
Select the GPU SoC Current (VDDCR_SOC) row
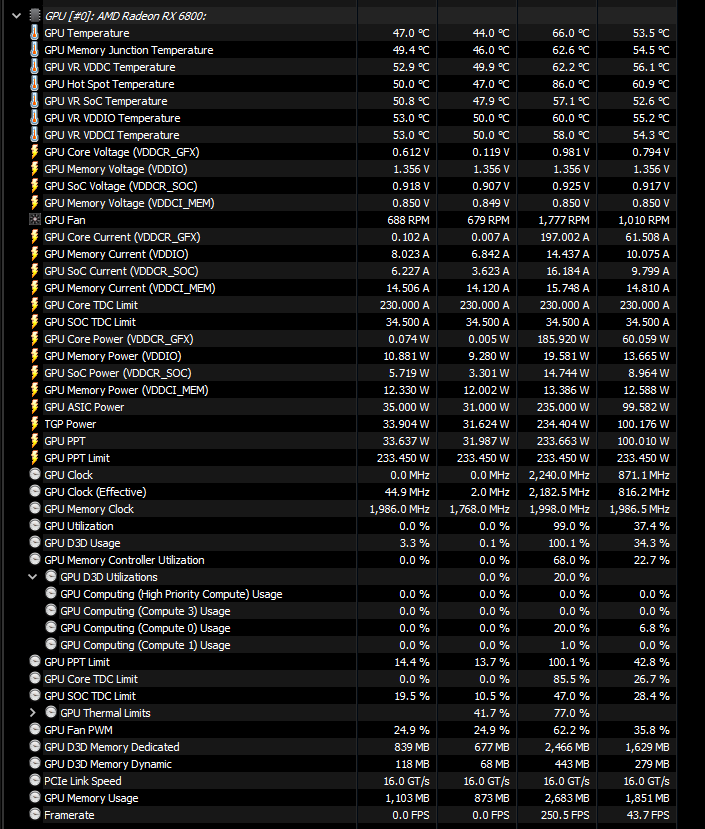[x=352, y=271]
